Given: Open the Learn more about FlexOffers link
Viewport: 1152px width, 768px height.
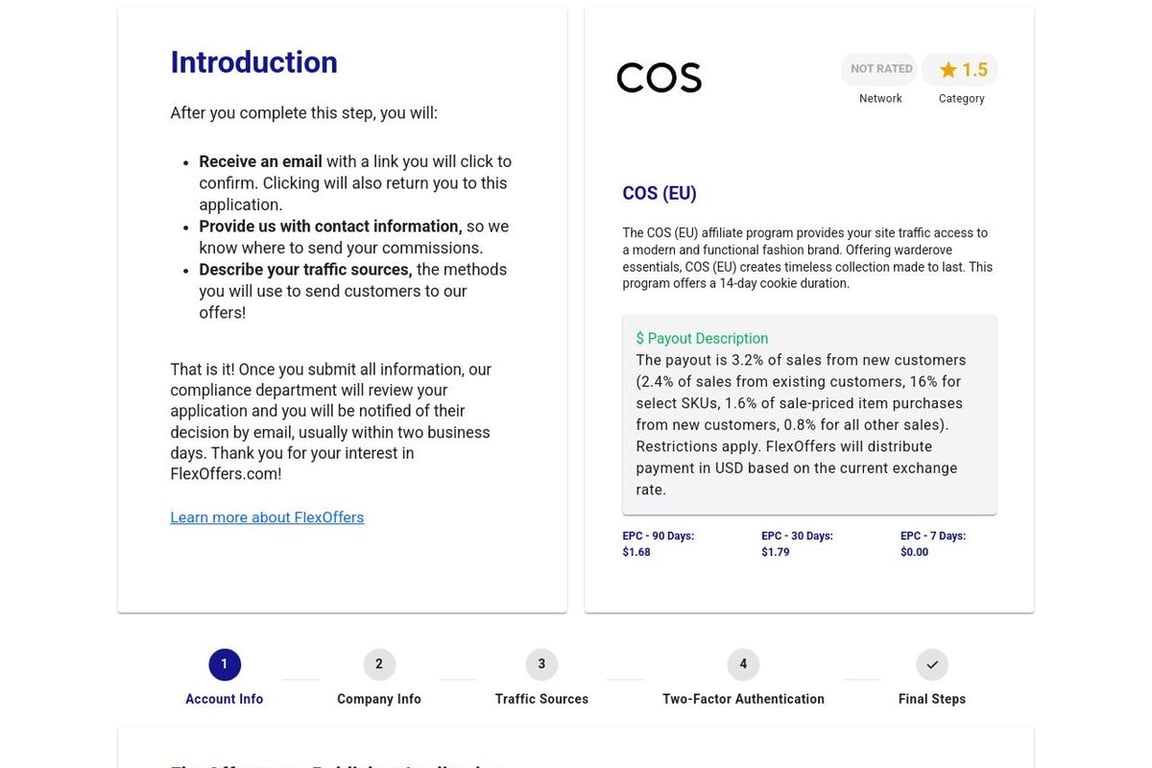Looking at the screenshot, I should tap(267, 517).
